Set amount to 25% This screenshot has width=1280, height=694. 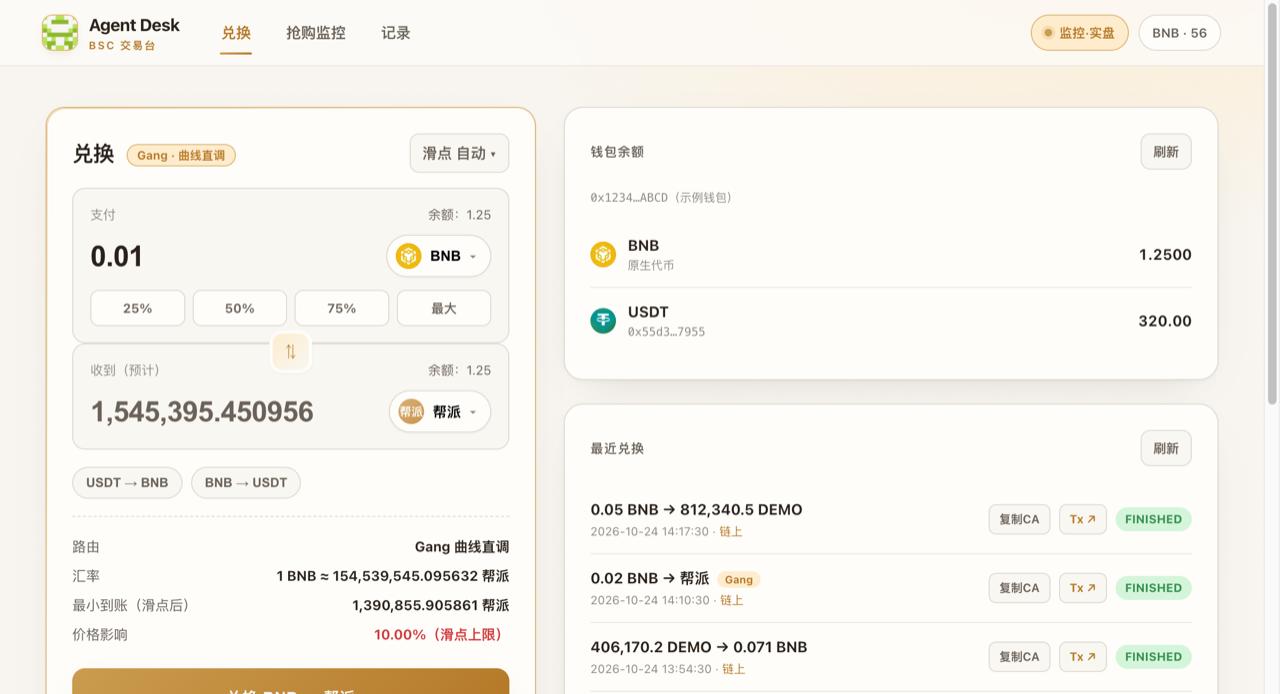[x=138, y=308]
